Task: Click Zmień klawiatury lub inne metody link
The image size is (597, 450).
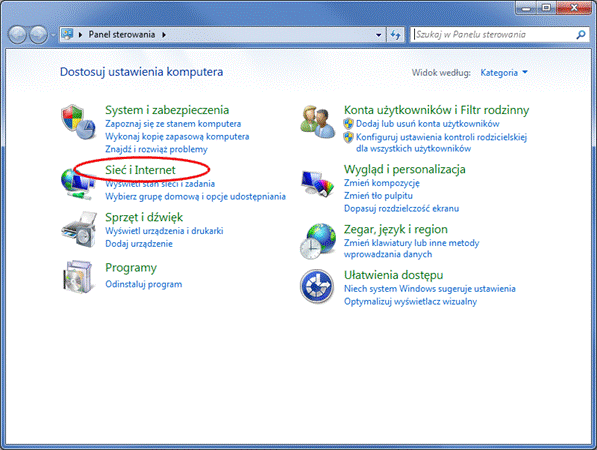Action: [x=411, y=249]
